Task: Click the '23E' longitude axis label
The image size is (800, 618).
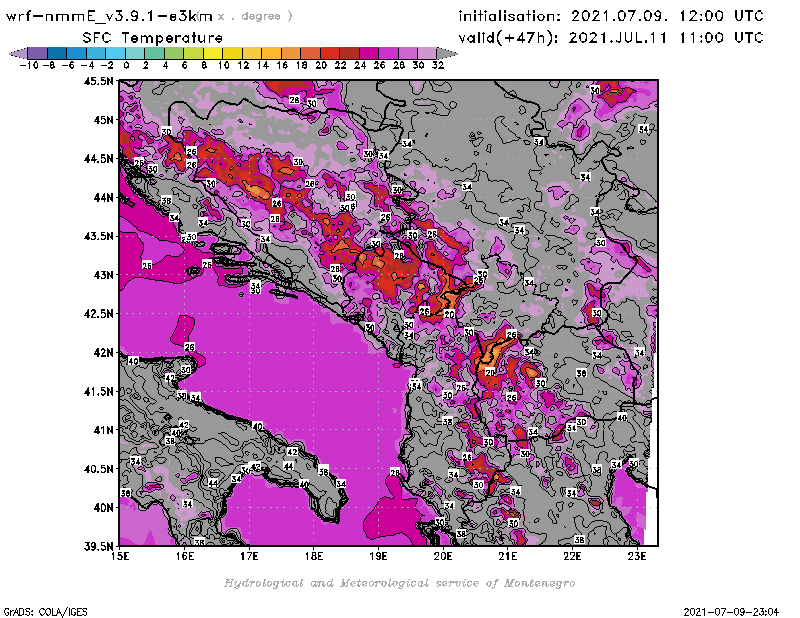Action: click(637, 556)
